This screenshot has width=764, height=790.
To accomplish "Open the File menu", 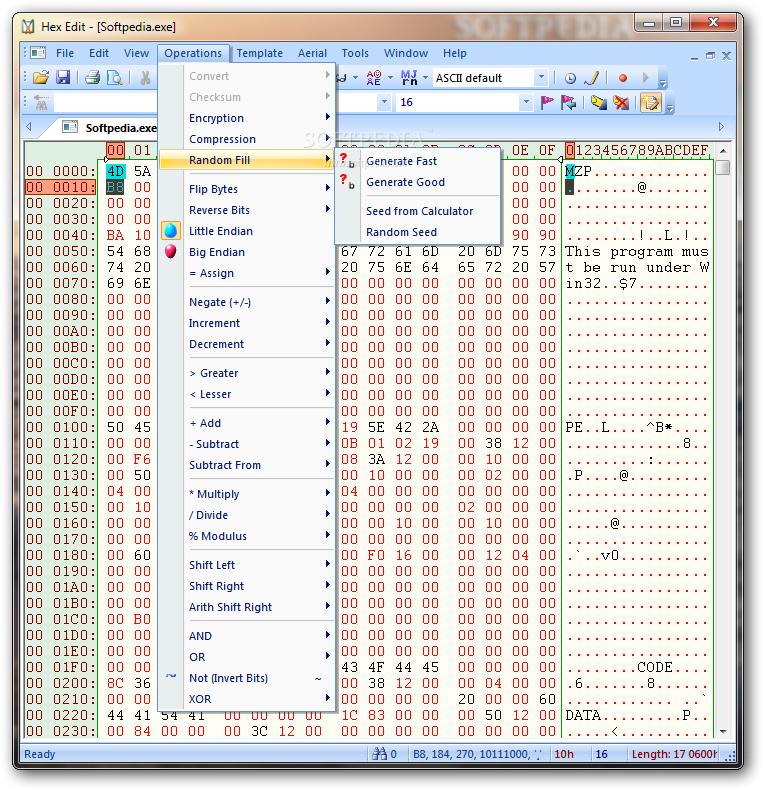I will click(65, 53).
